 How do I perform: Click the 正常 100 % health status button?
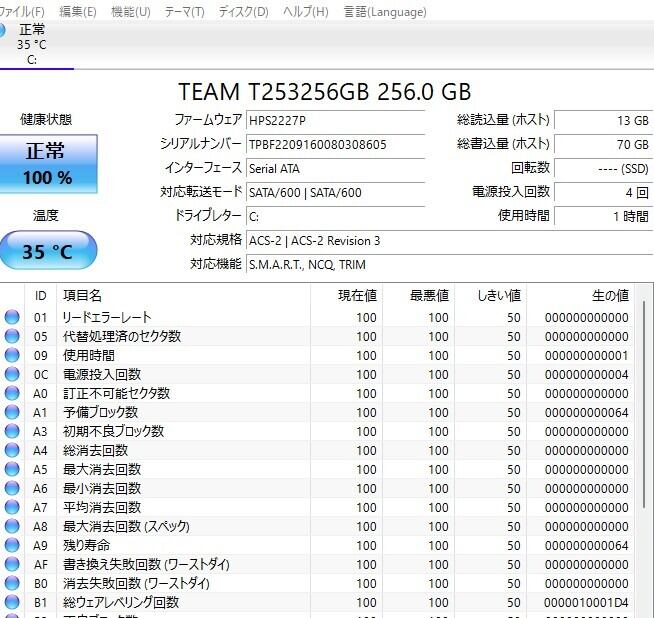point(48,163)
